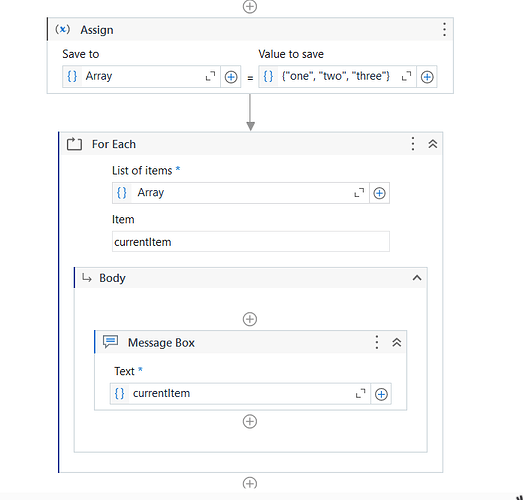This screenshot has width=523, height=500.
Task: Add activity above Message Box in Body
Action: pyautogui.click(x=250, y=319)
